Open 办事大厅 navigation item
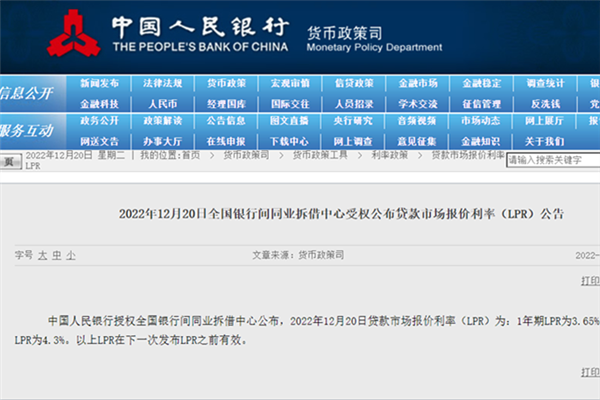 (163, 141)
